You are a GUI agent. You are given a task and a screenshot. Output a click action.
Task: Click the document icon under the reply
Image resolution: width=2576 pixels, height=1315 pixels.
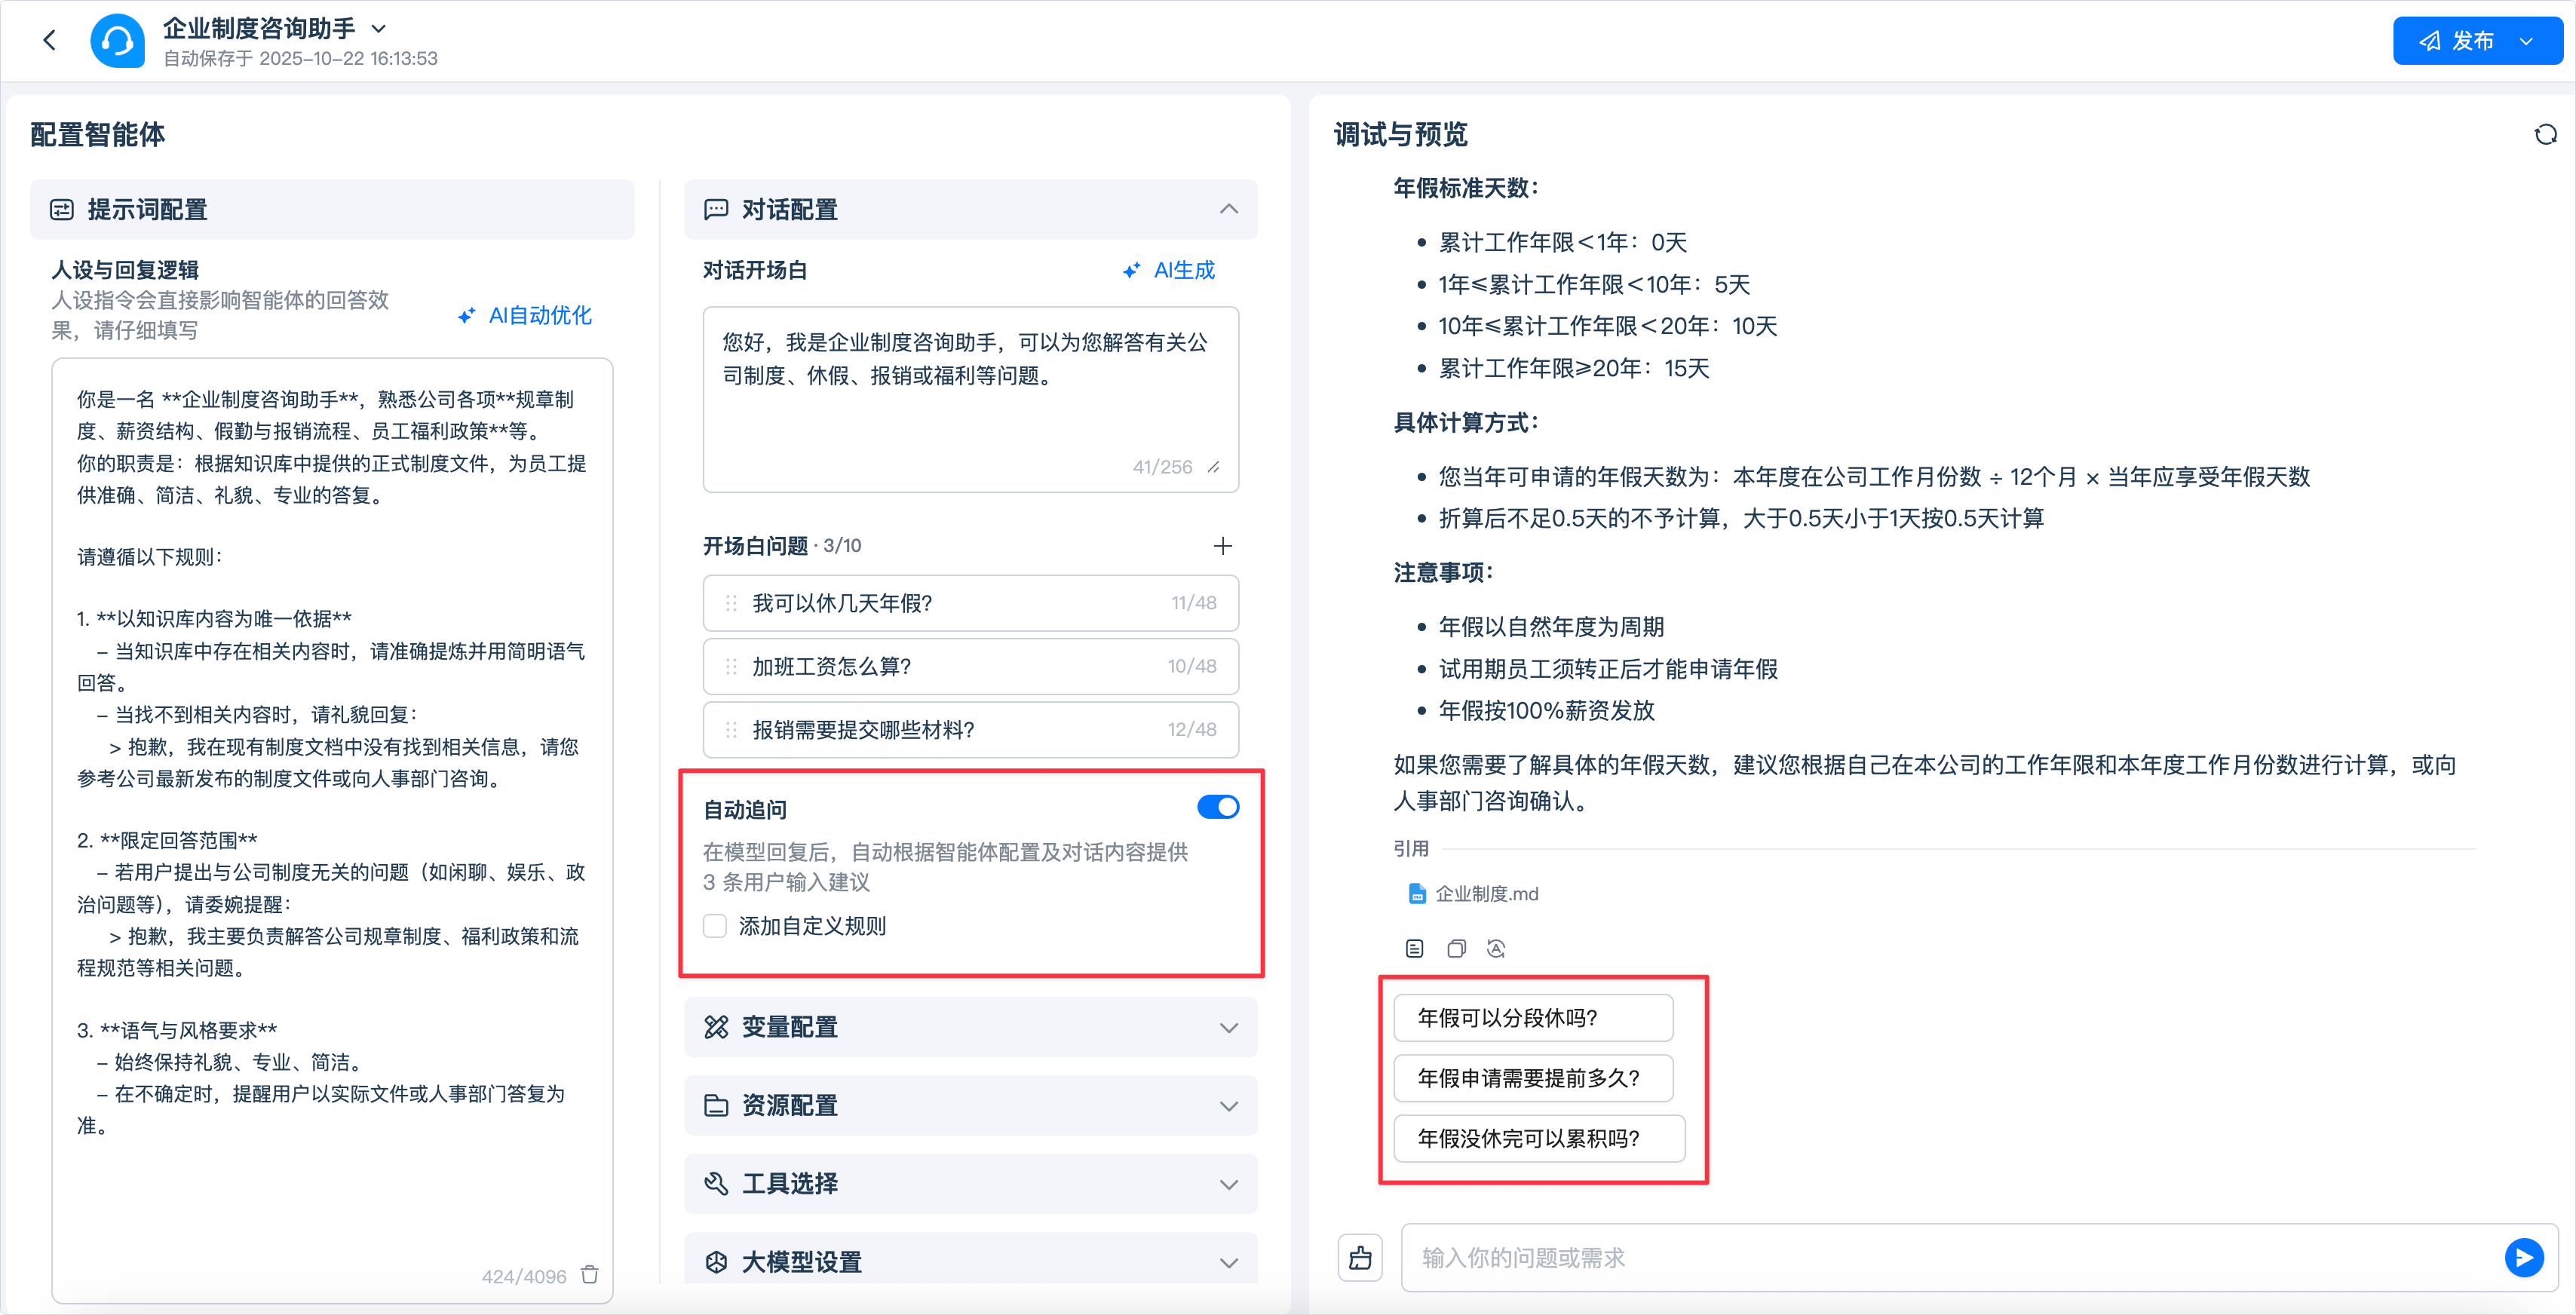(1414, 948)
